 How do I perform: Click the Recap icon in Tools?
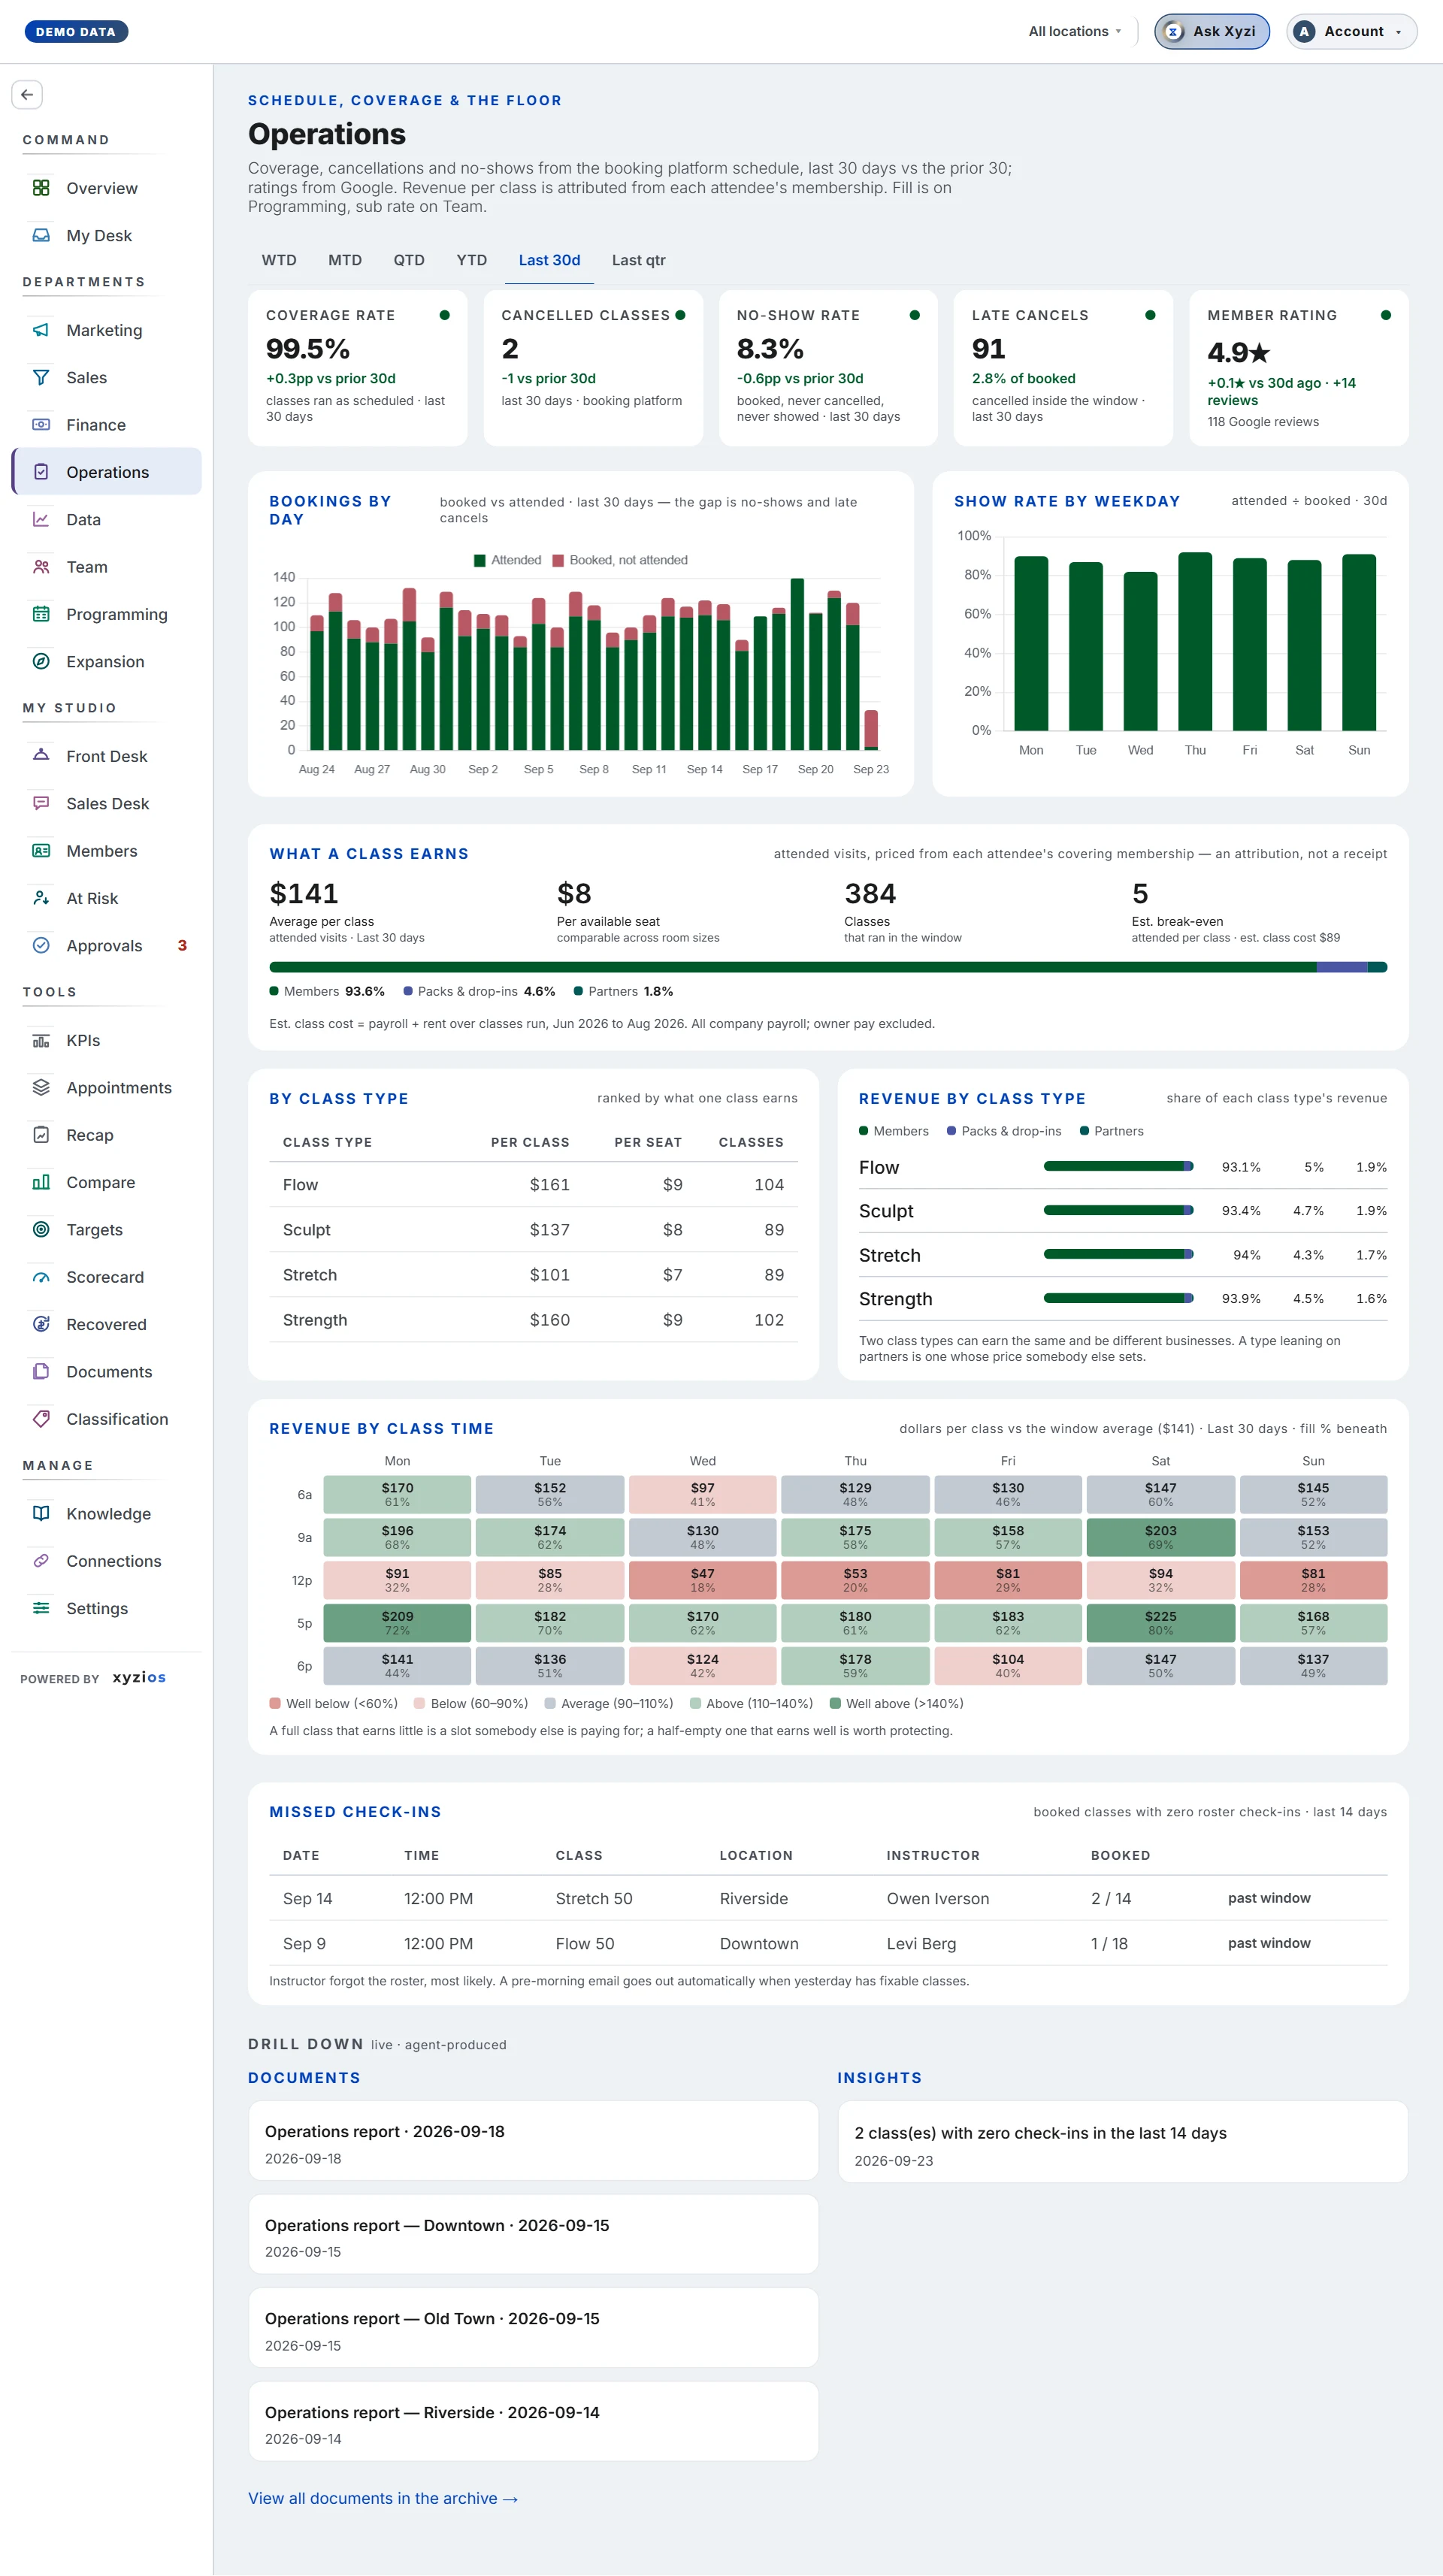(x=41, y=1135)
